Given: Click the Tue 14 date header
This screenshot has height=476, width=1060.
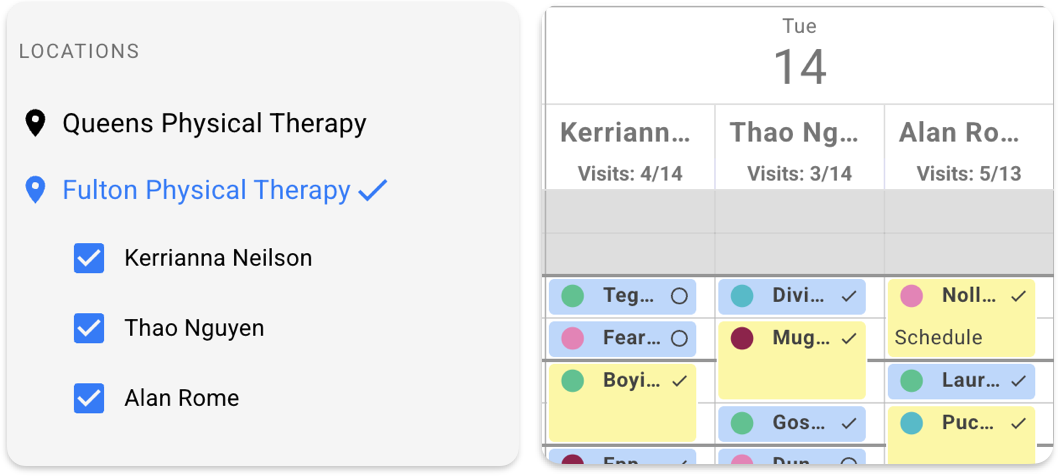Looking at the screenshot, I should coord(800,55).
